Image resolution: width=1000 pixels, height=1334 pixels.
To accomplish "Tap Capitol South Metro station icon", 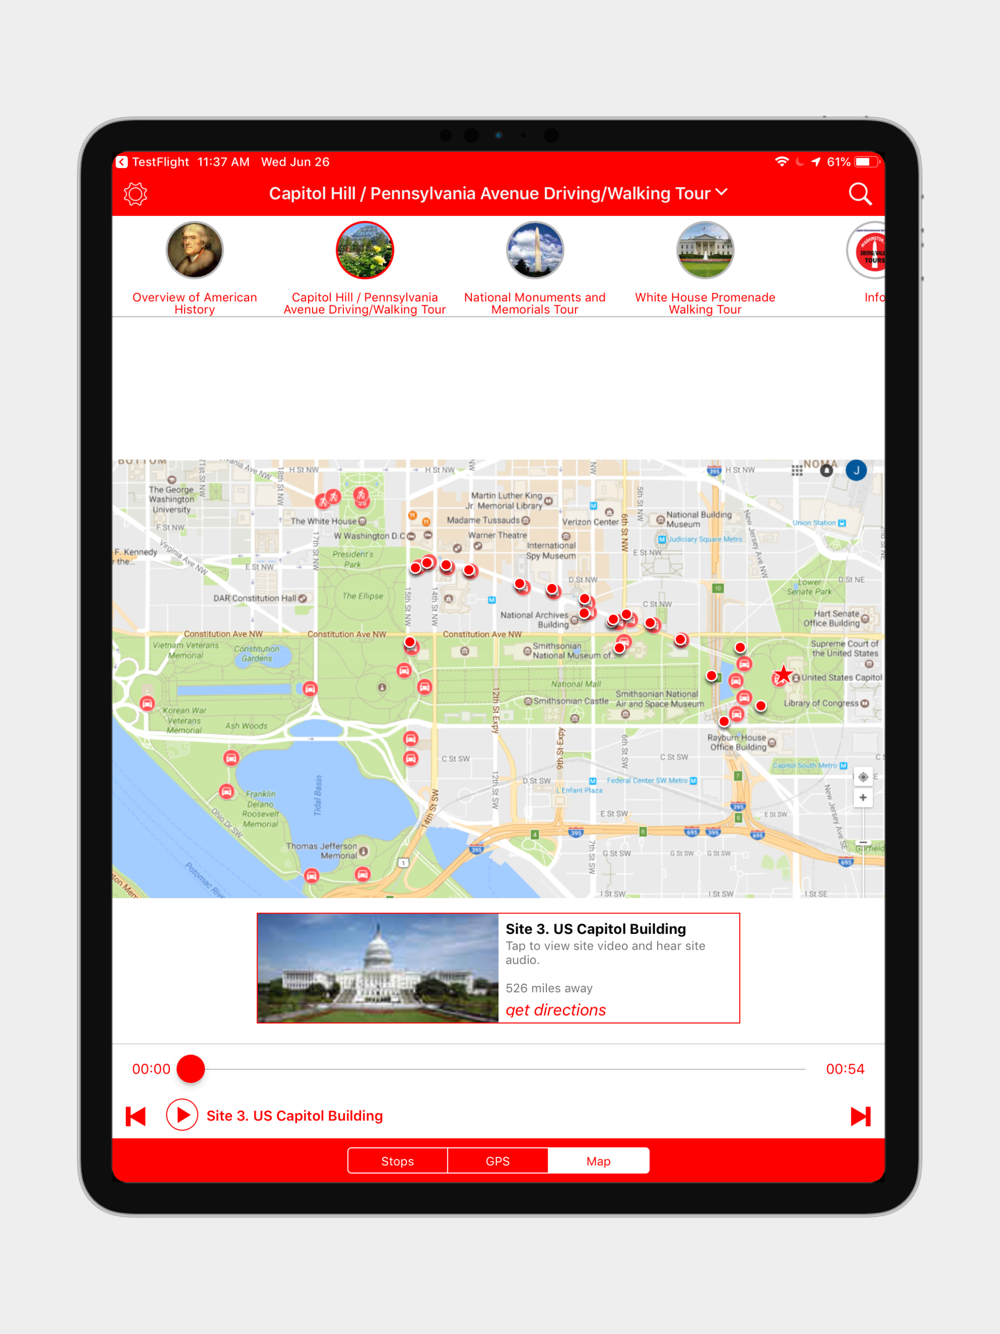I will tap(843, 766).
